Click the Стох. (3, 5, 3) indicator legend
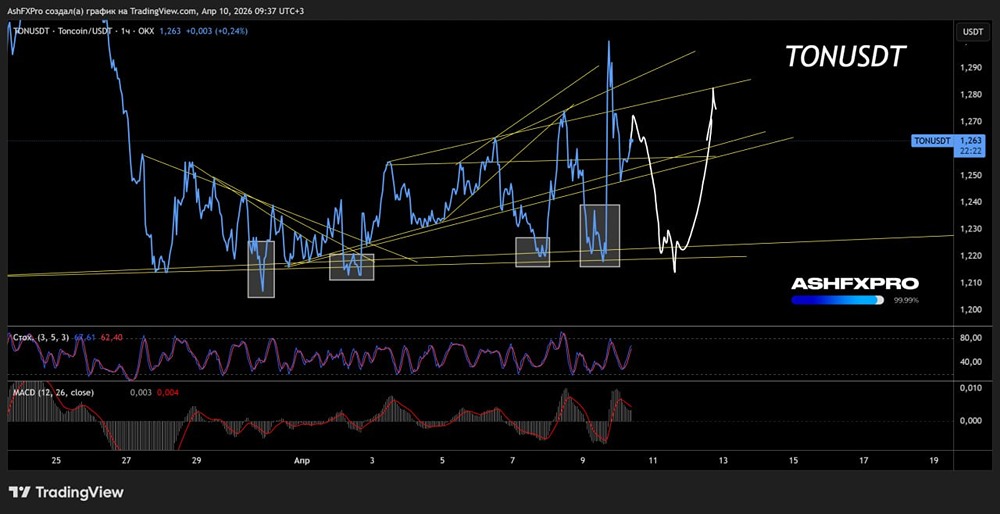The image size is (1000, 514). pyautogui.click(x=41, y=337)
